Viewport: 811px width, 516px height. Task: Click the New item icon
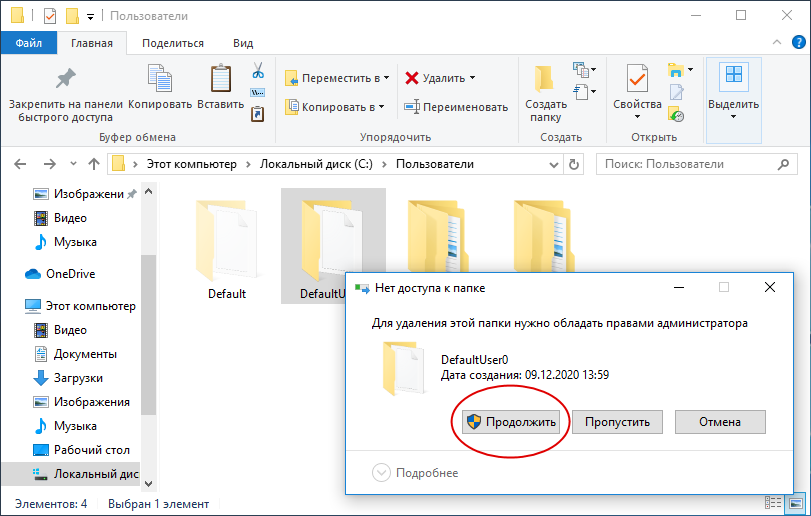[581, 69]
